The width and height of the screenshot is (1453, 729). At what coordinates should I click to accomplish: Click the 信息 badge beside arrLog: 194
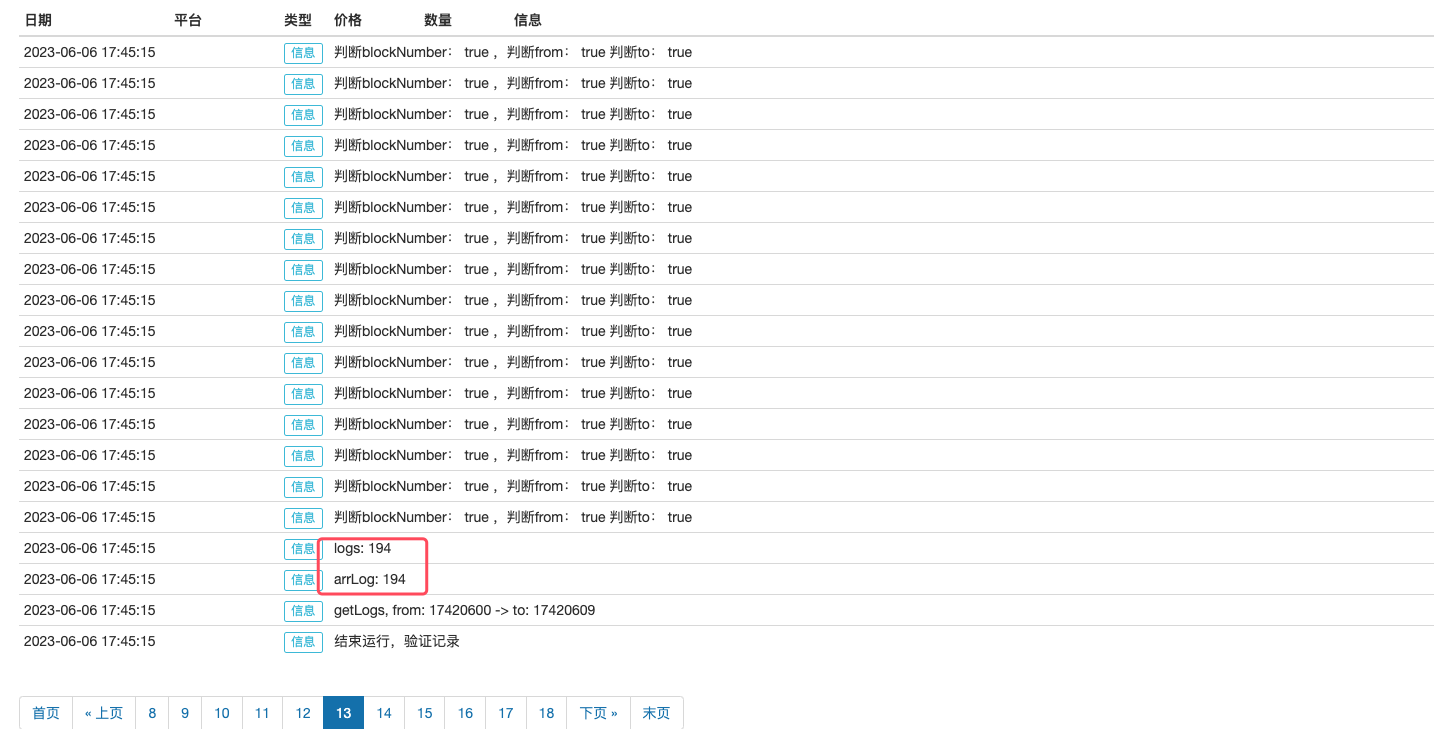point(303,579)
